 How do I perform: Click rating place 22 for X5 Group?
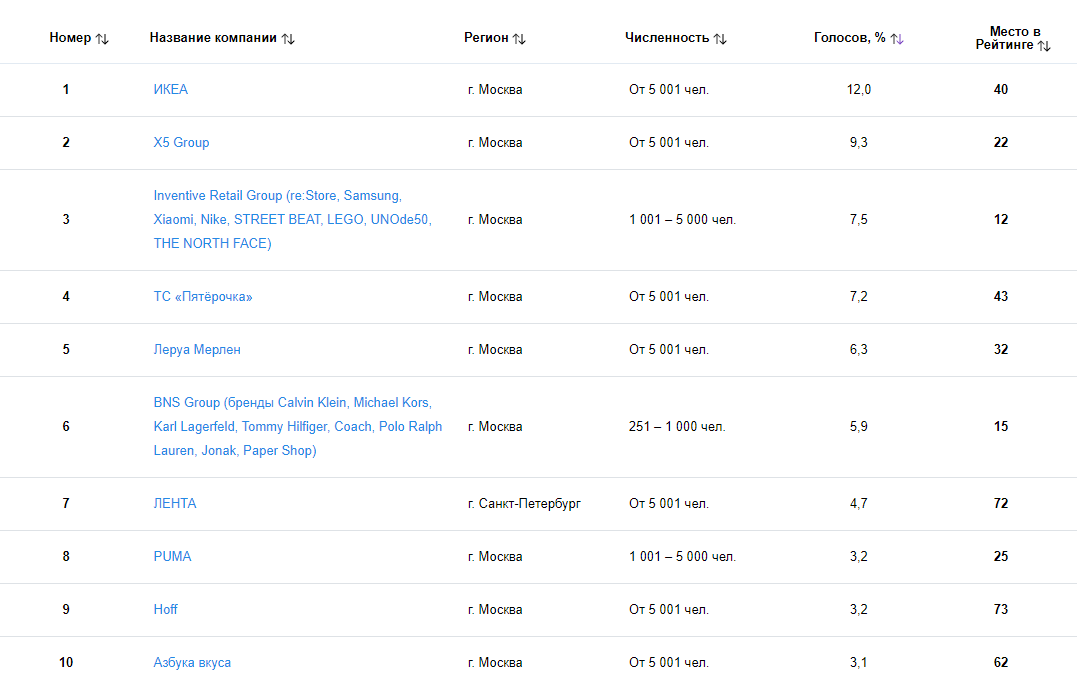point(1001,142)
